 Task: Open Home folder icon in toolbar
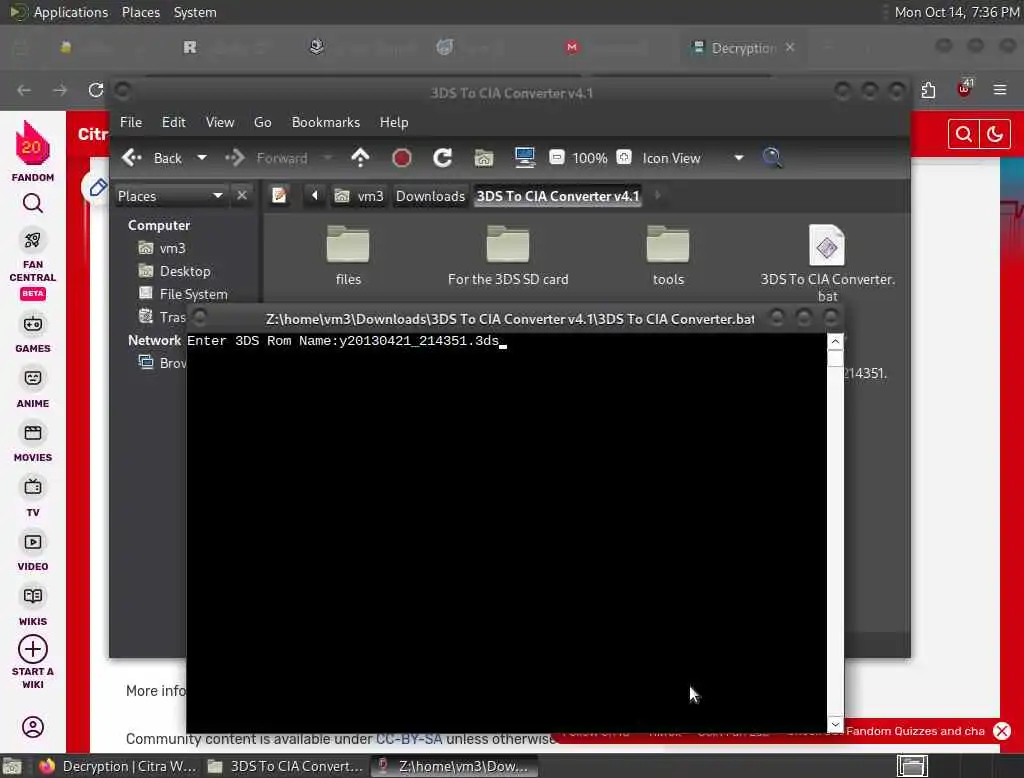483,158
